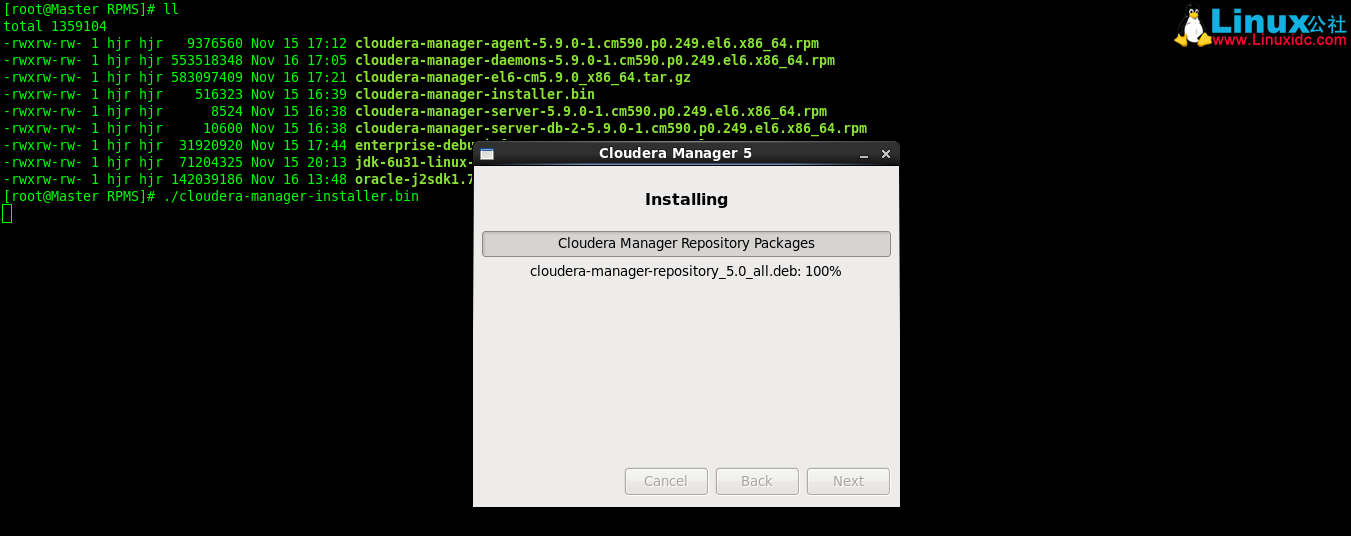This screenshot has width=1351, height=536.
Task: Click the Cloudera Manager 5 title bar text
Action: point(675,153)
